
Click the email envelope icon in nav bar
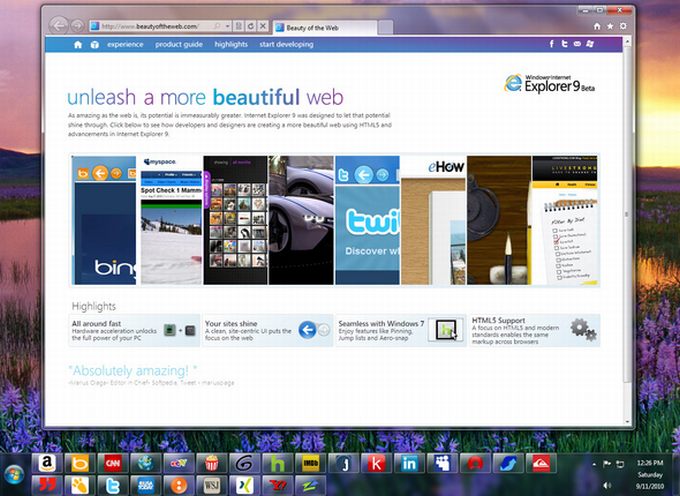click(x=577, y=44)
